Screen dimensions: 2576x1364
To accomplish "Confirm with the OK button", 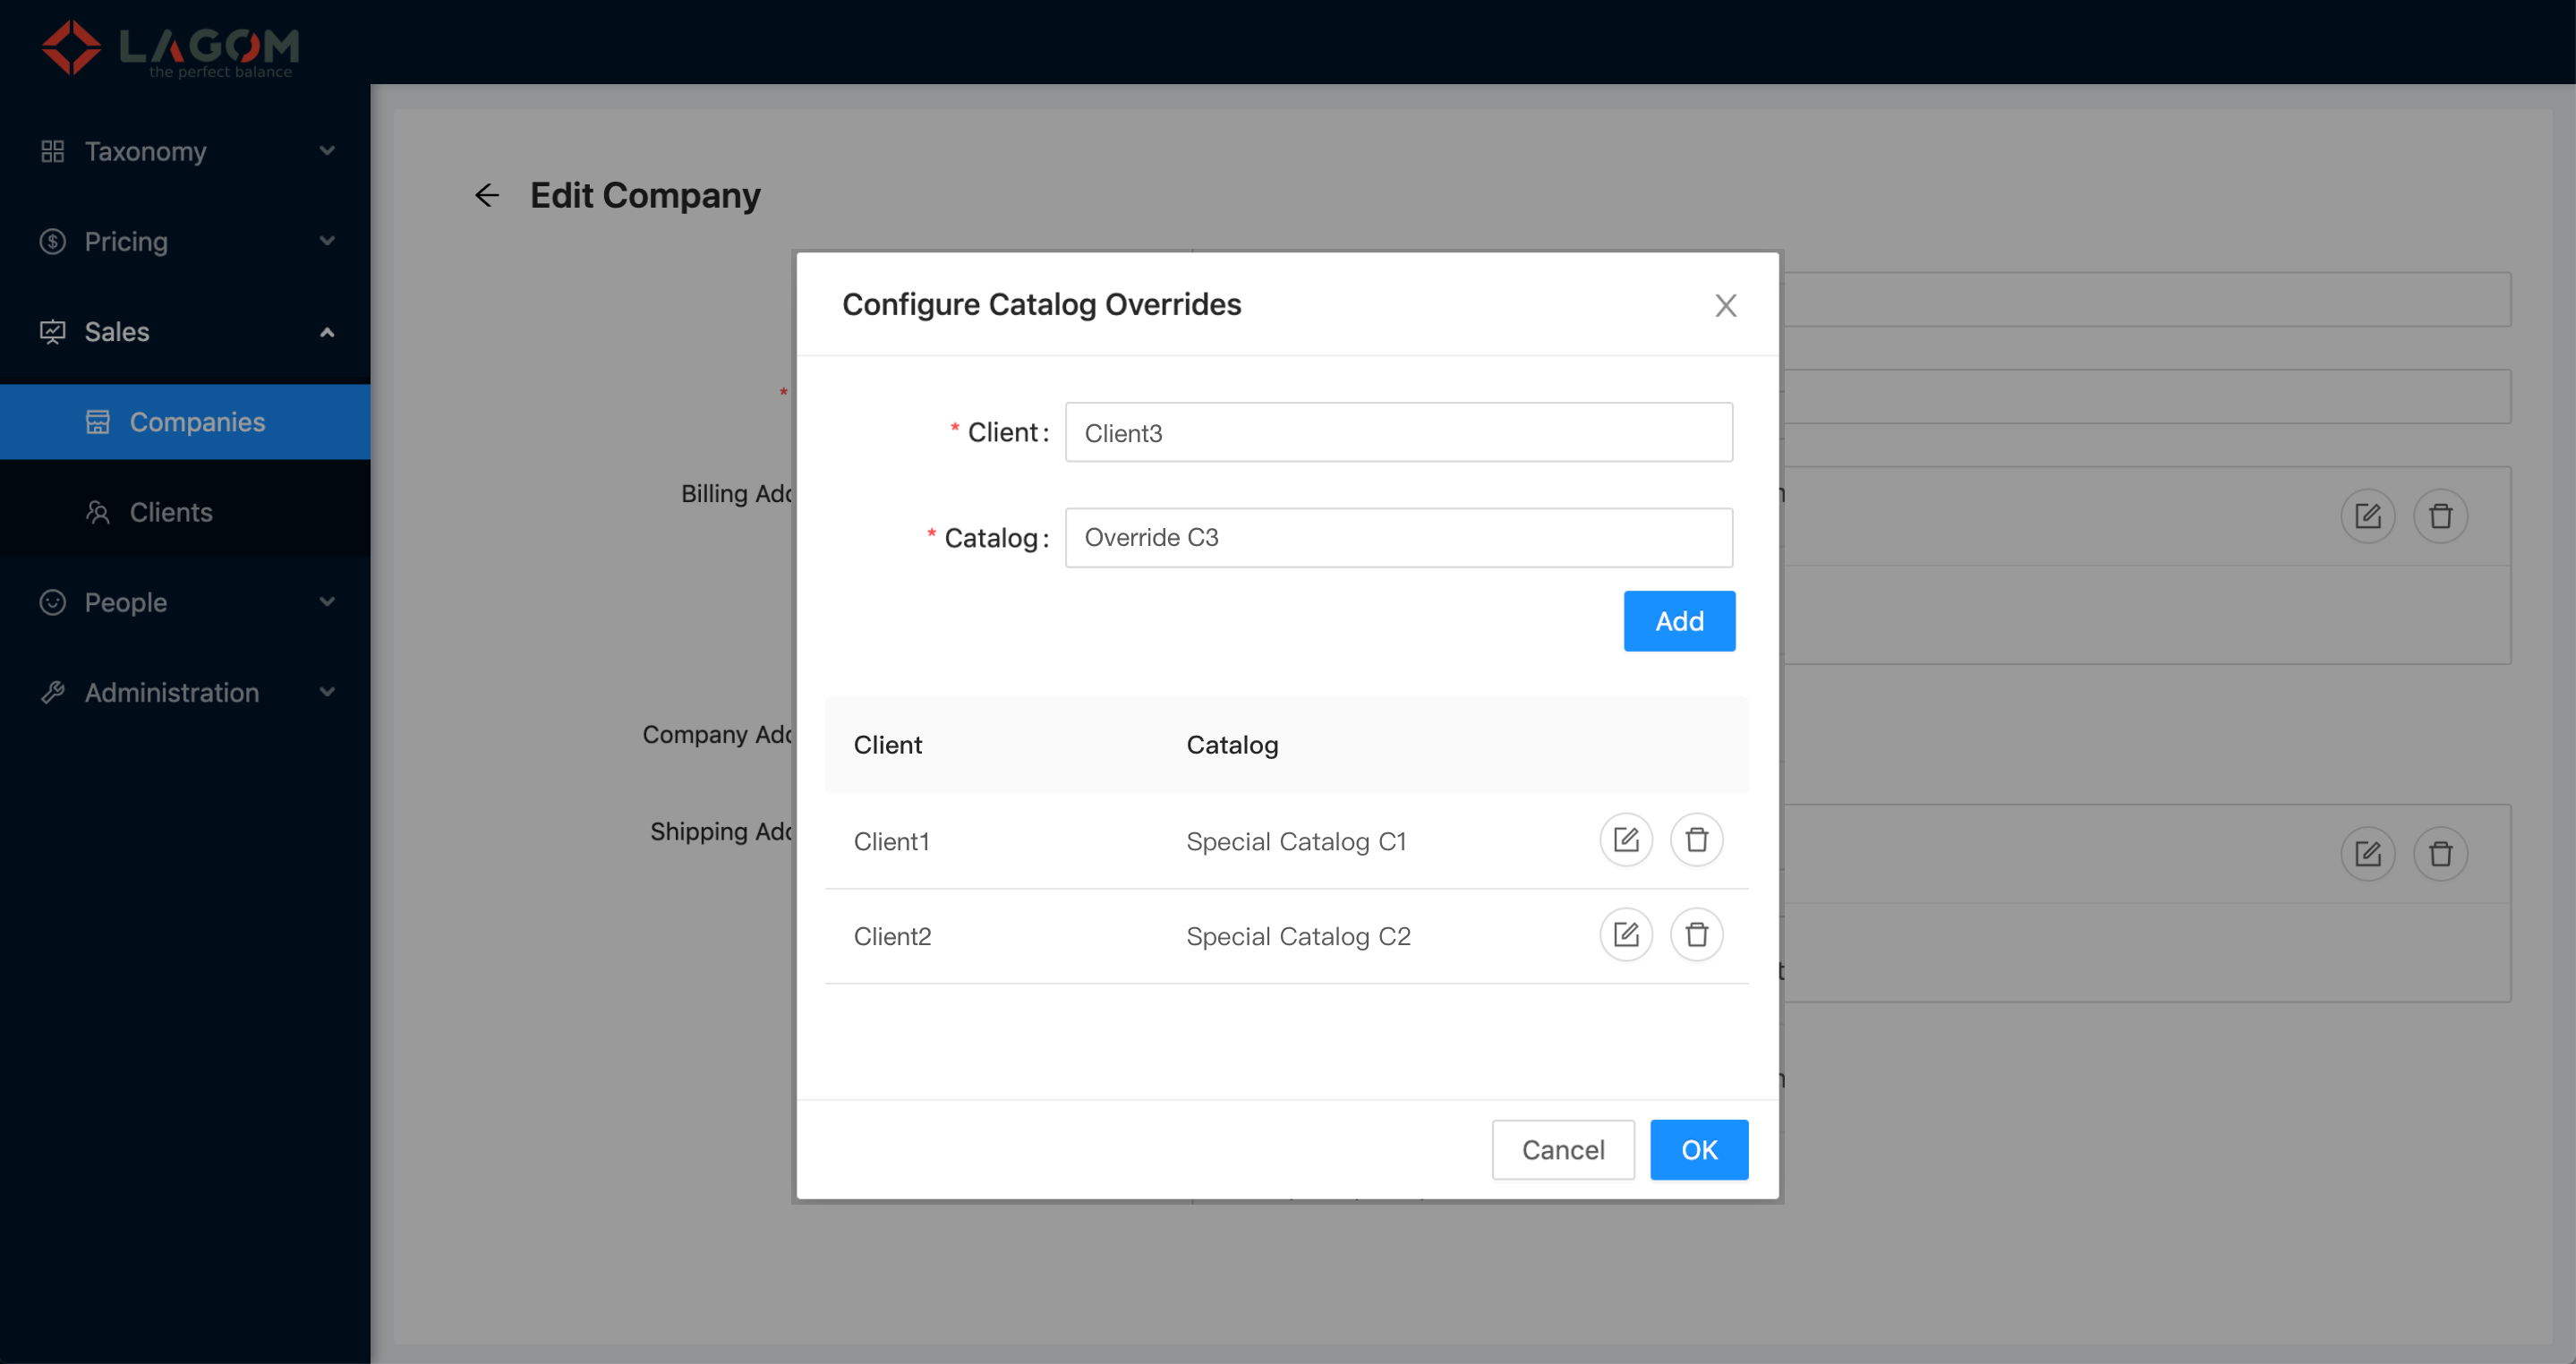I will 1698,1150.
